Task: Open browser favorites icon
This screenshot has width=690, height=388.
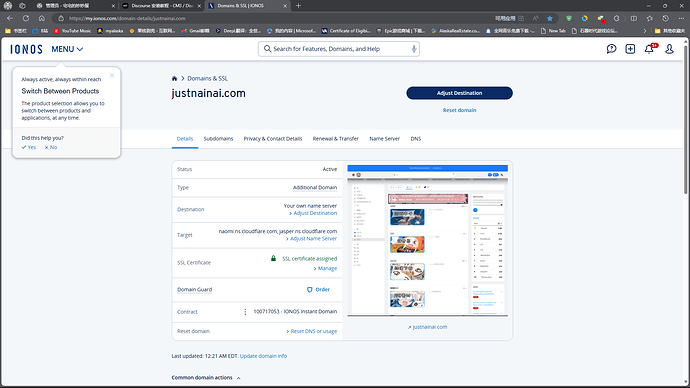Action: pyautogui.click(x=650, y=18)
